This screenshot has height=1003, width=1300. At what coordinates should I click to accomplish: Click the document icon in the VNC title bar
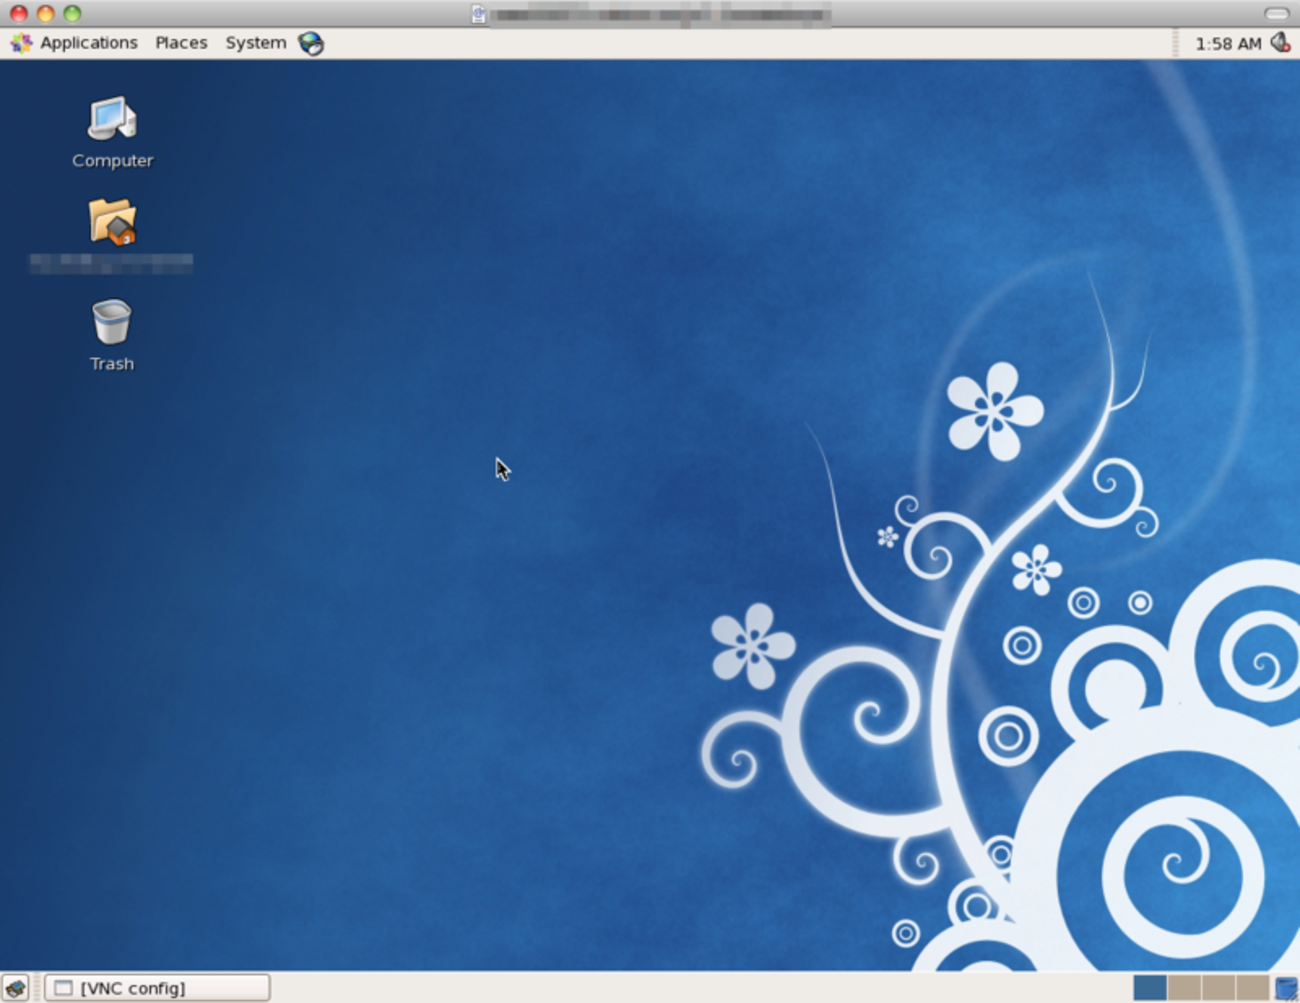pyautogui.click(x=479, y=14)
